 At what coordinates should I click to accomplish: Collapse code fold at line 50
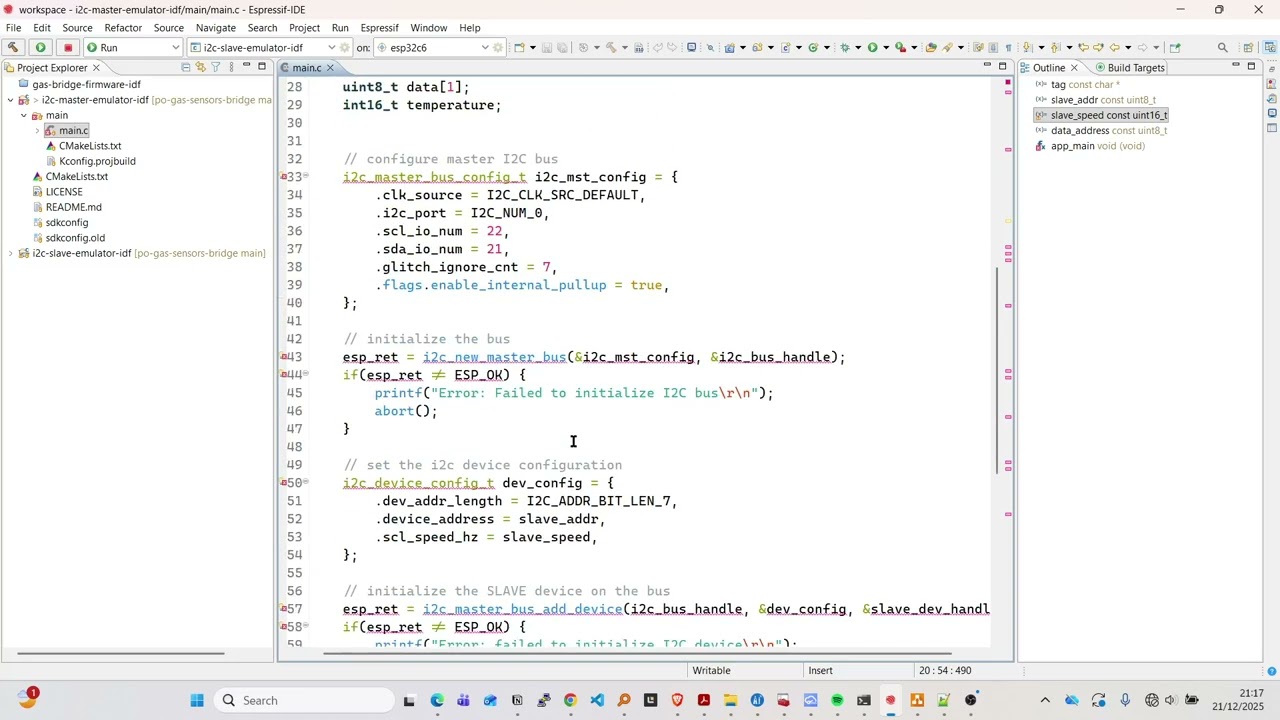click(x=306, y=483)
